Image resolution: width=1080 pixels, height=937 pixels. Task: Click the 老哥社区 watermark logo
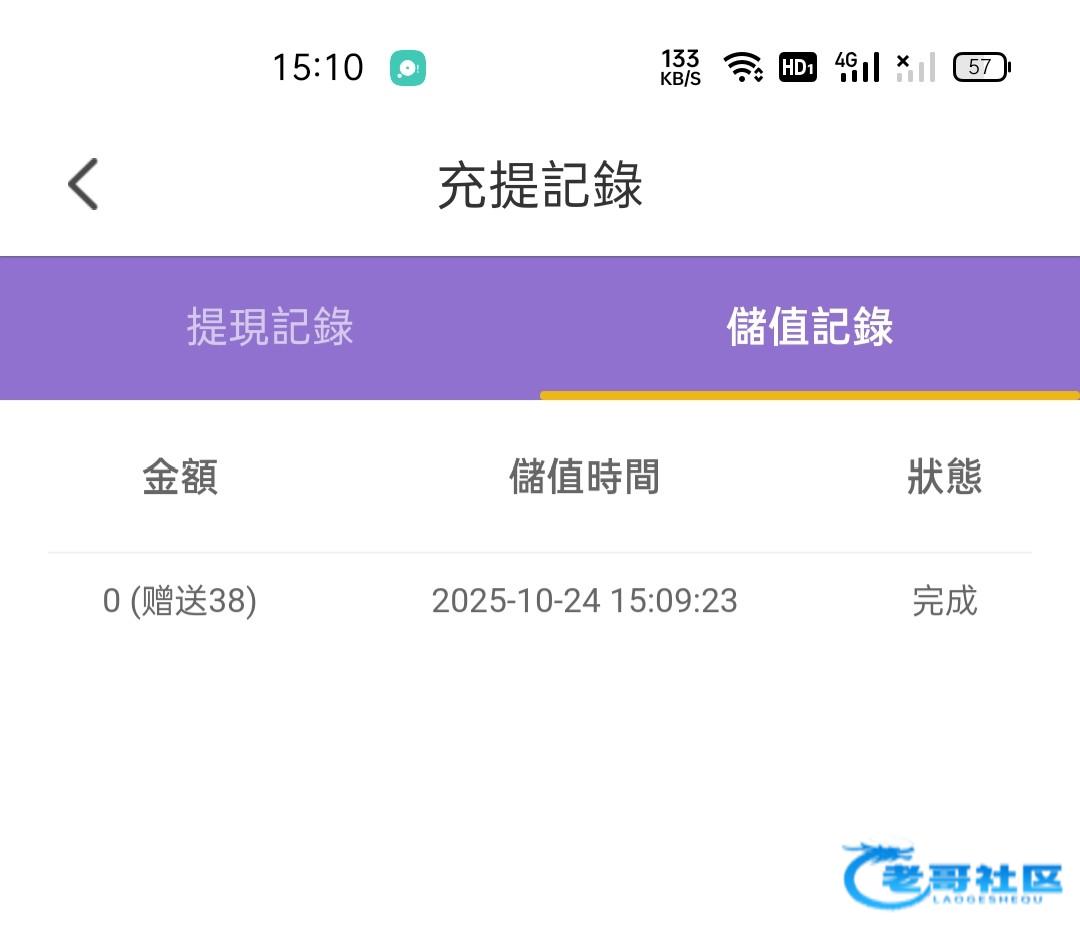pyautogui.click(x=953, y=875)
